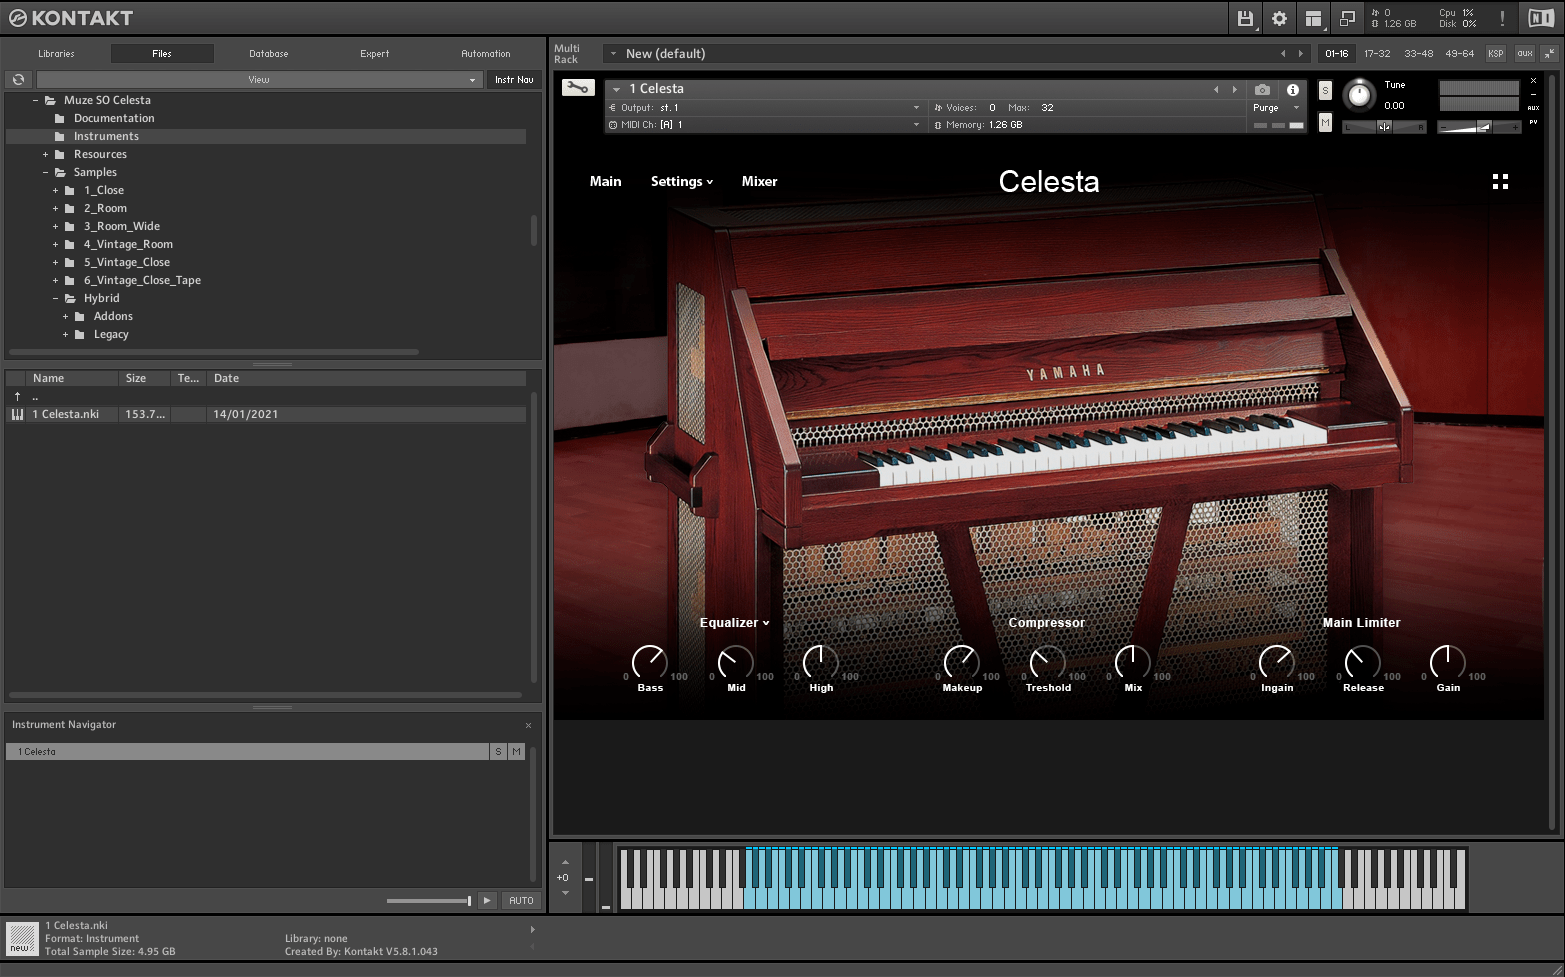Switch to the Database tab

pyautogui.click(x=269, y=53)
